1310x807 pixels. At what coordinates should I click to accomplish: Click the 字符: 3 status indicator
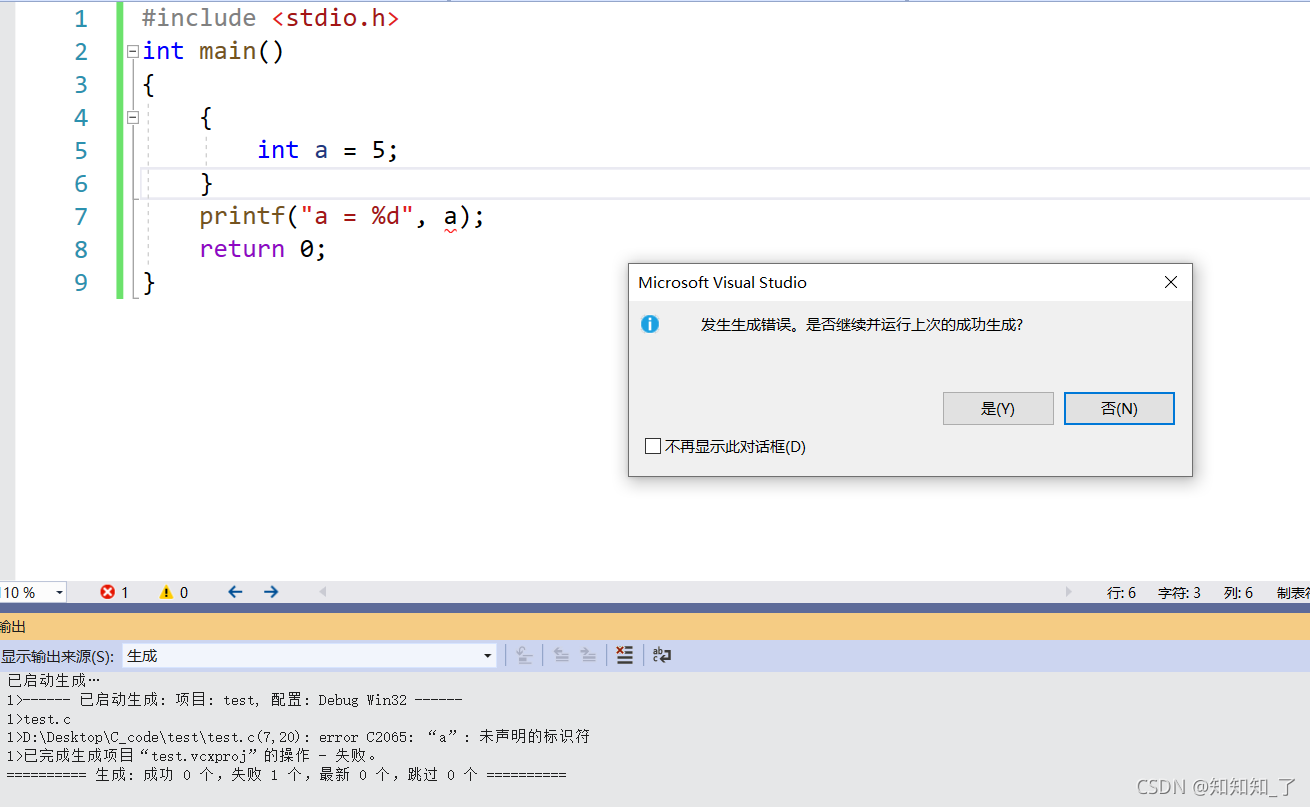click(1179, 592)
